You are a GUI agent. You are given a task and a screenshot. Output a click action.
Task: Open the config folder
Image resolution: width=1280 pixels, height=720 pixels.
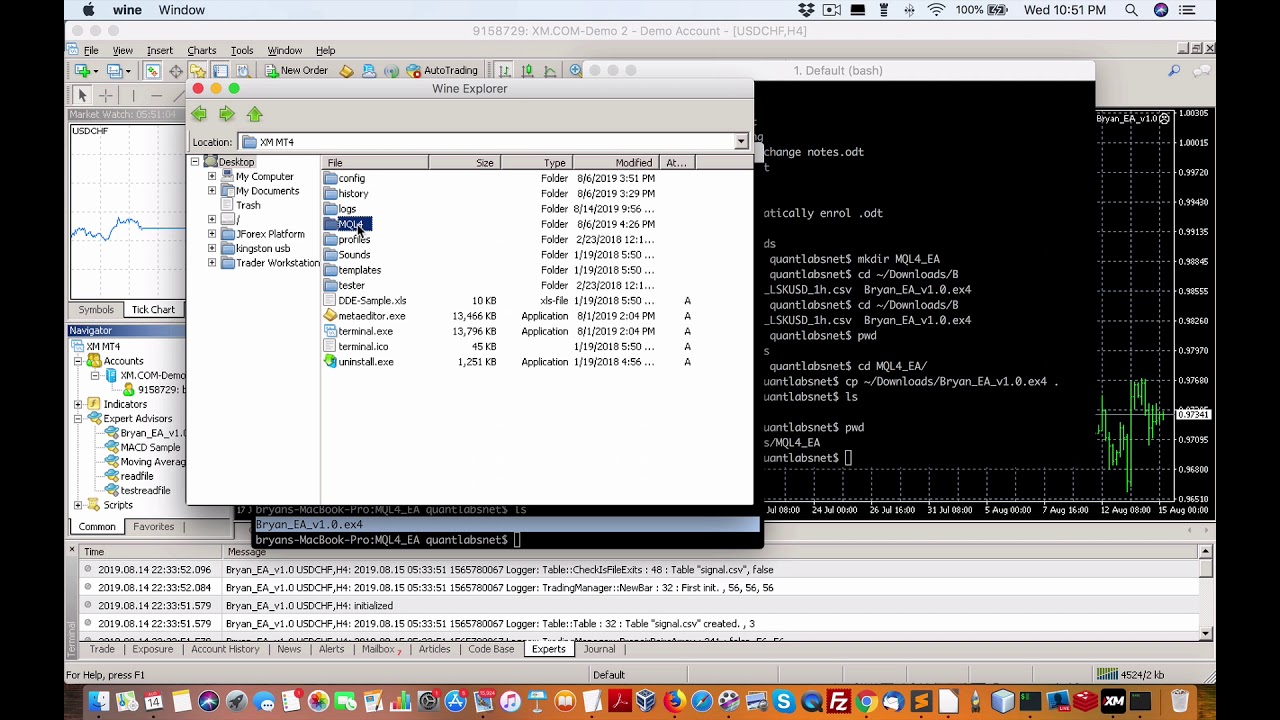click(344, 178)
